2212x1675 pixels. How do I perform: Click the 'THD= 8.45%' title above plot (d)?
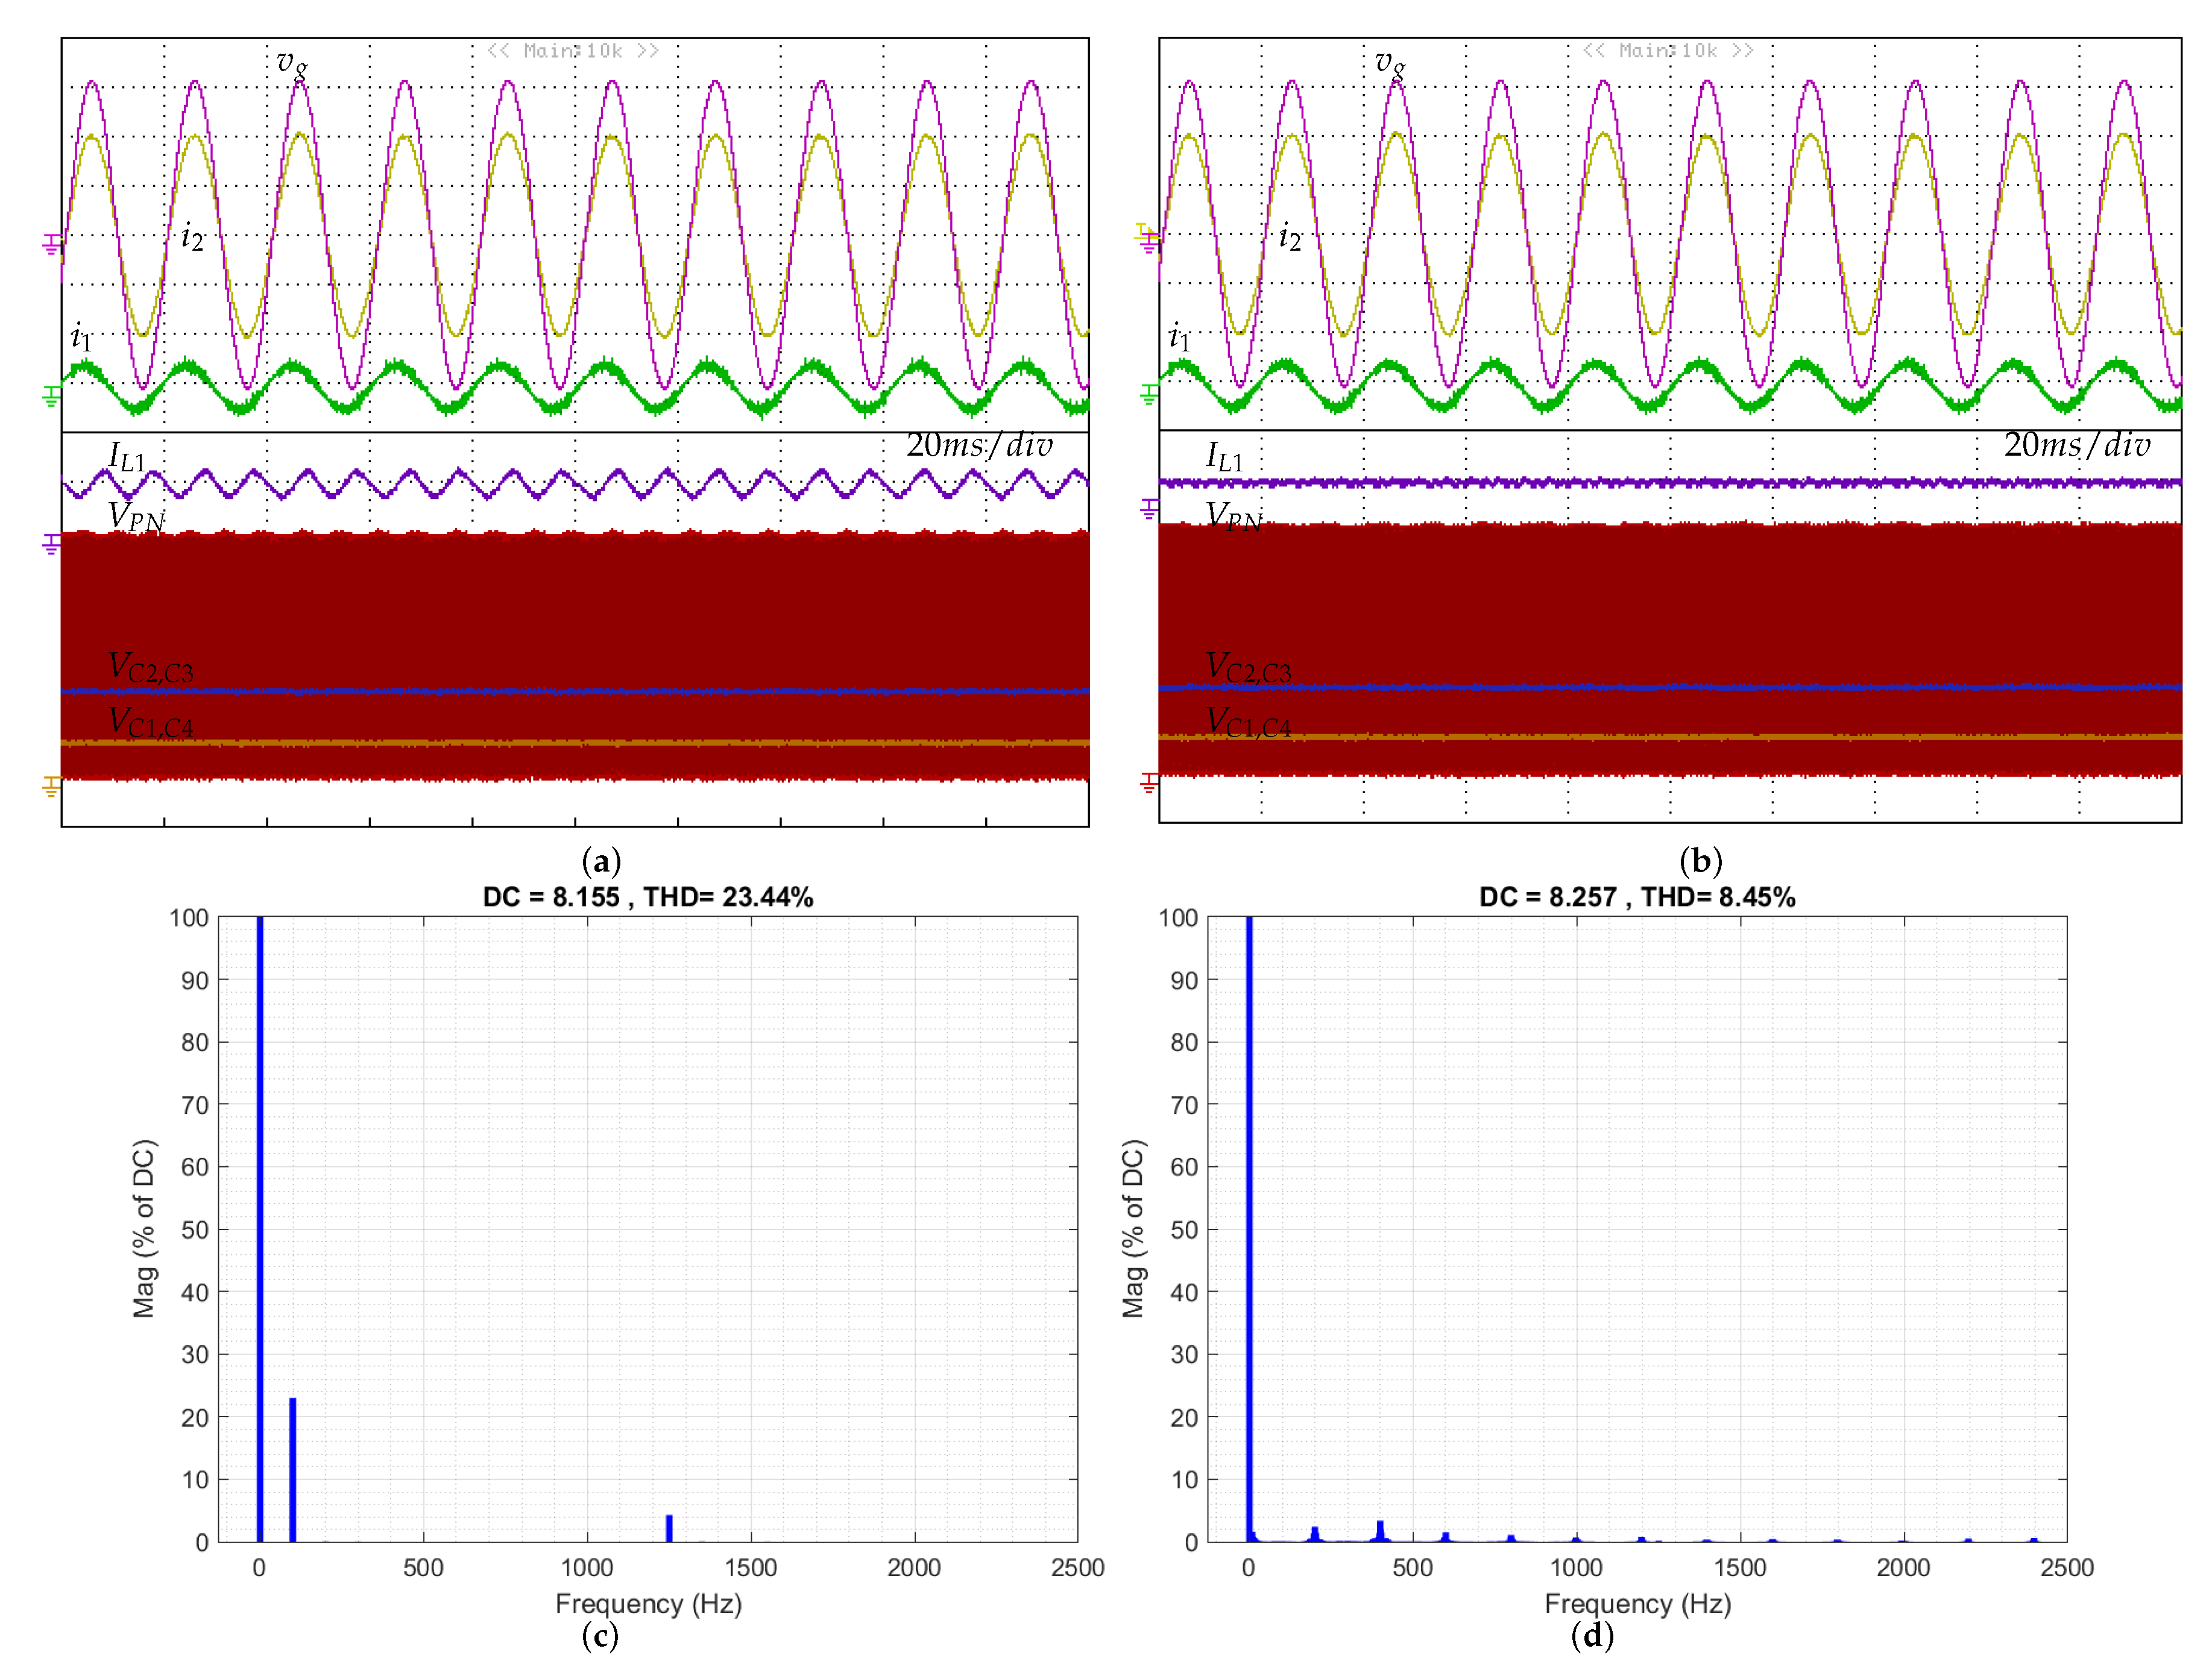(x=1717, y=897)
